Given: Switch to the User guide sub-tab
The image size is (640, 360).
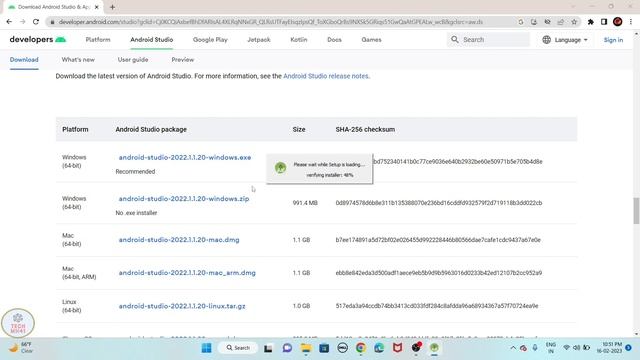Looking at the screenshot, I should click(x=133, y=60).
